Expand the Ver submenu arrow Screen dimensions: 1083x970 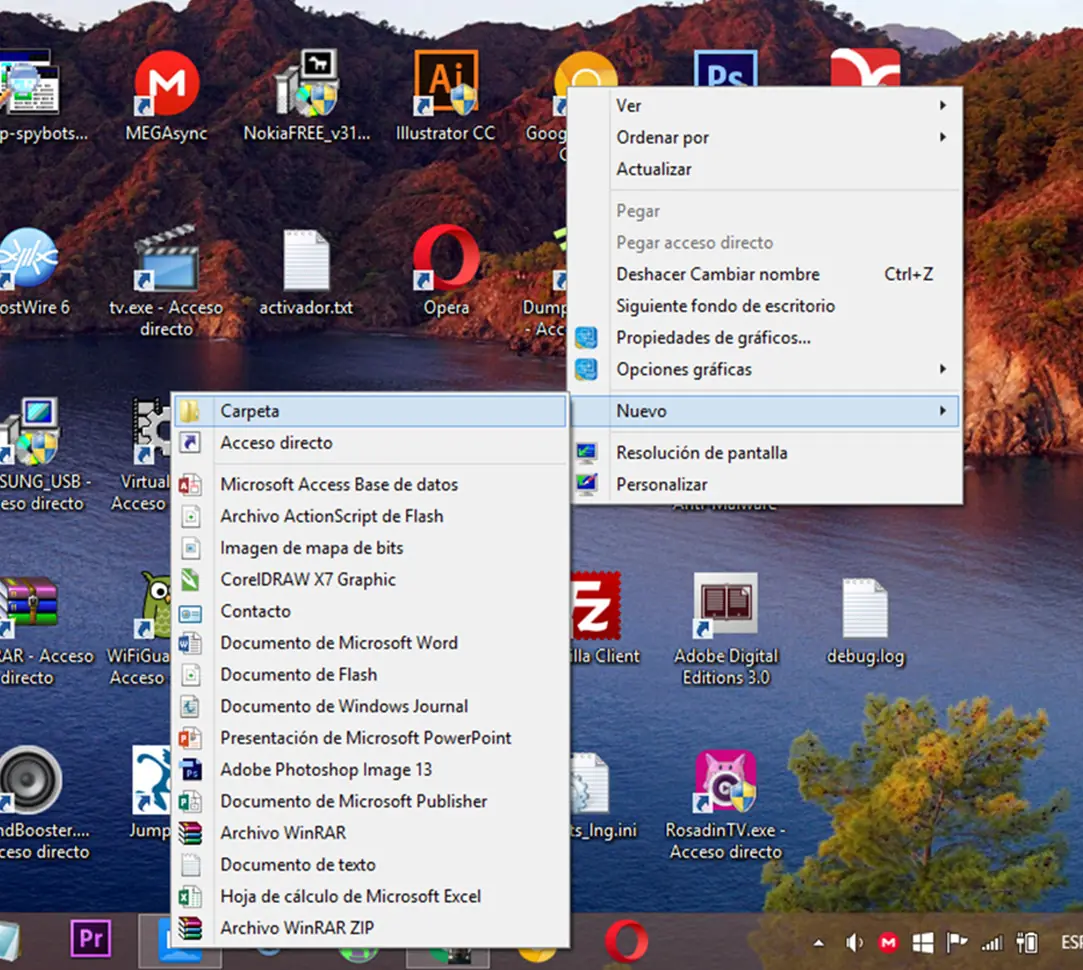[x=943, y=106]
